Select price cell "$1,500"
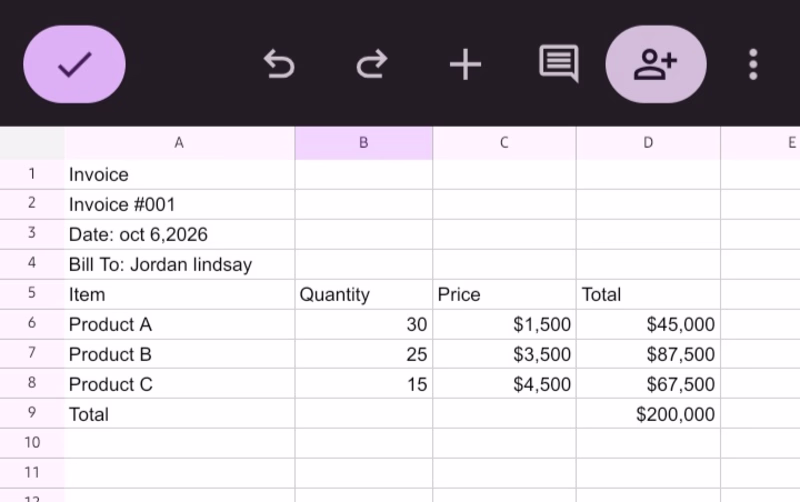Screen dimensions: 800x502 (504, 324)
